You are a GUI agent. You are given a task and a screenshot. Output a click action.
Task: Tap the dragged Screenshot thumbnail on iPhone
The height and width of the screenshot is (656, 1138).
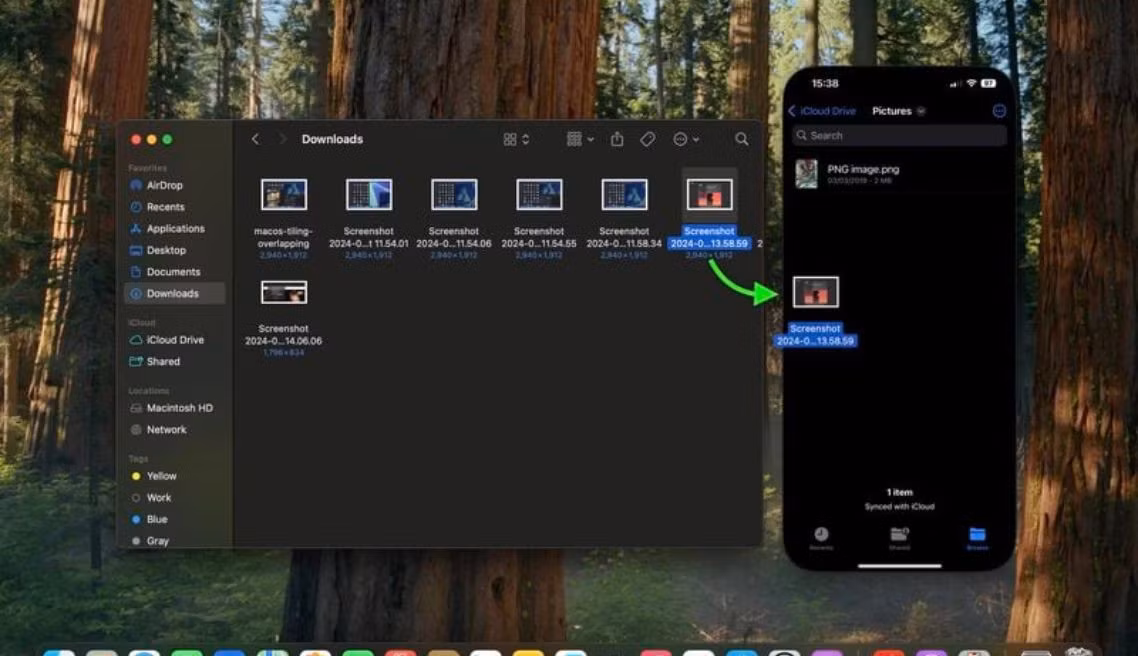(x=816, y=292)
